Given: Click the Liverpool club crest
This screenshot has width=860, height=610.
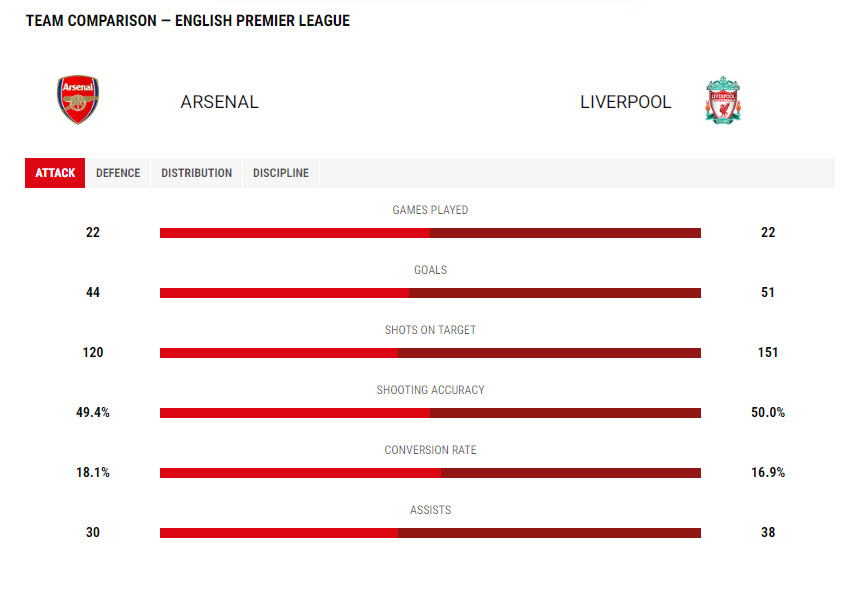Looking at the screenshot, I should 723,100.
